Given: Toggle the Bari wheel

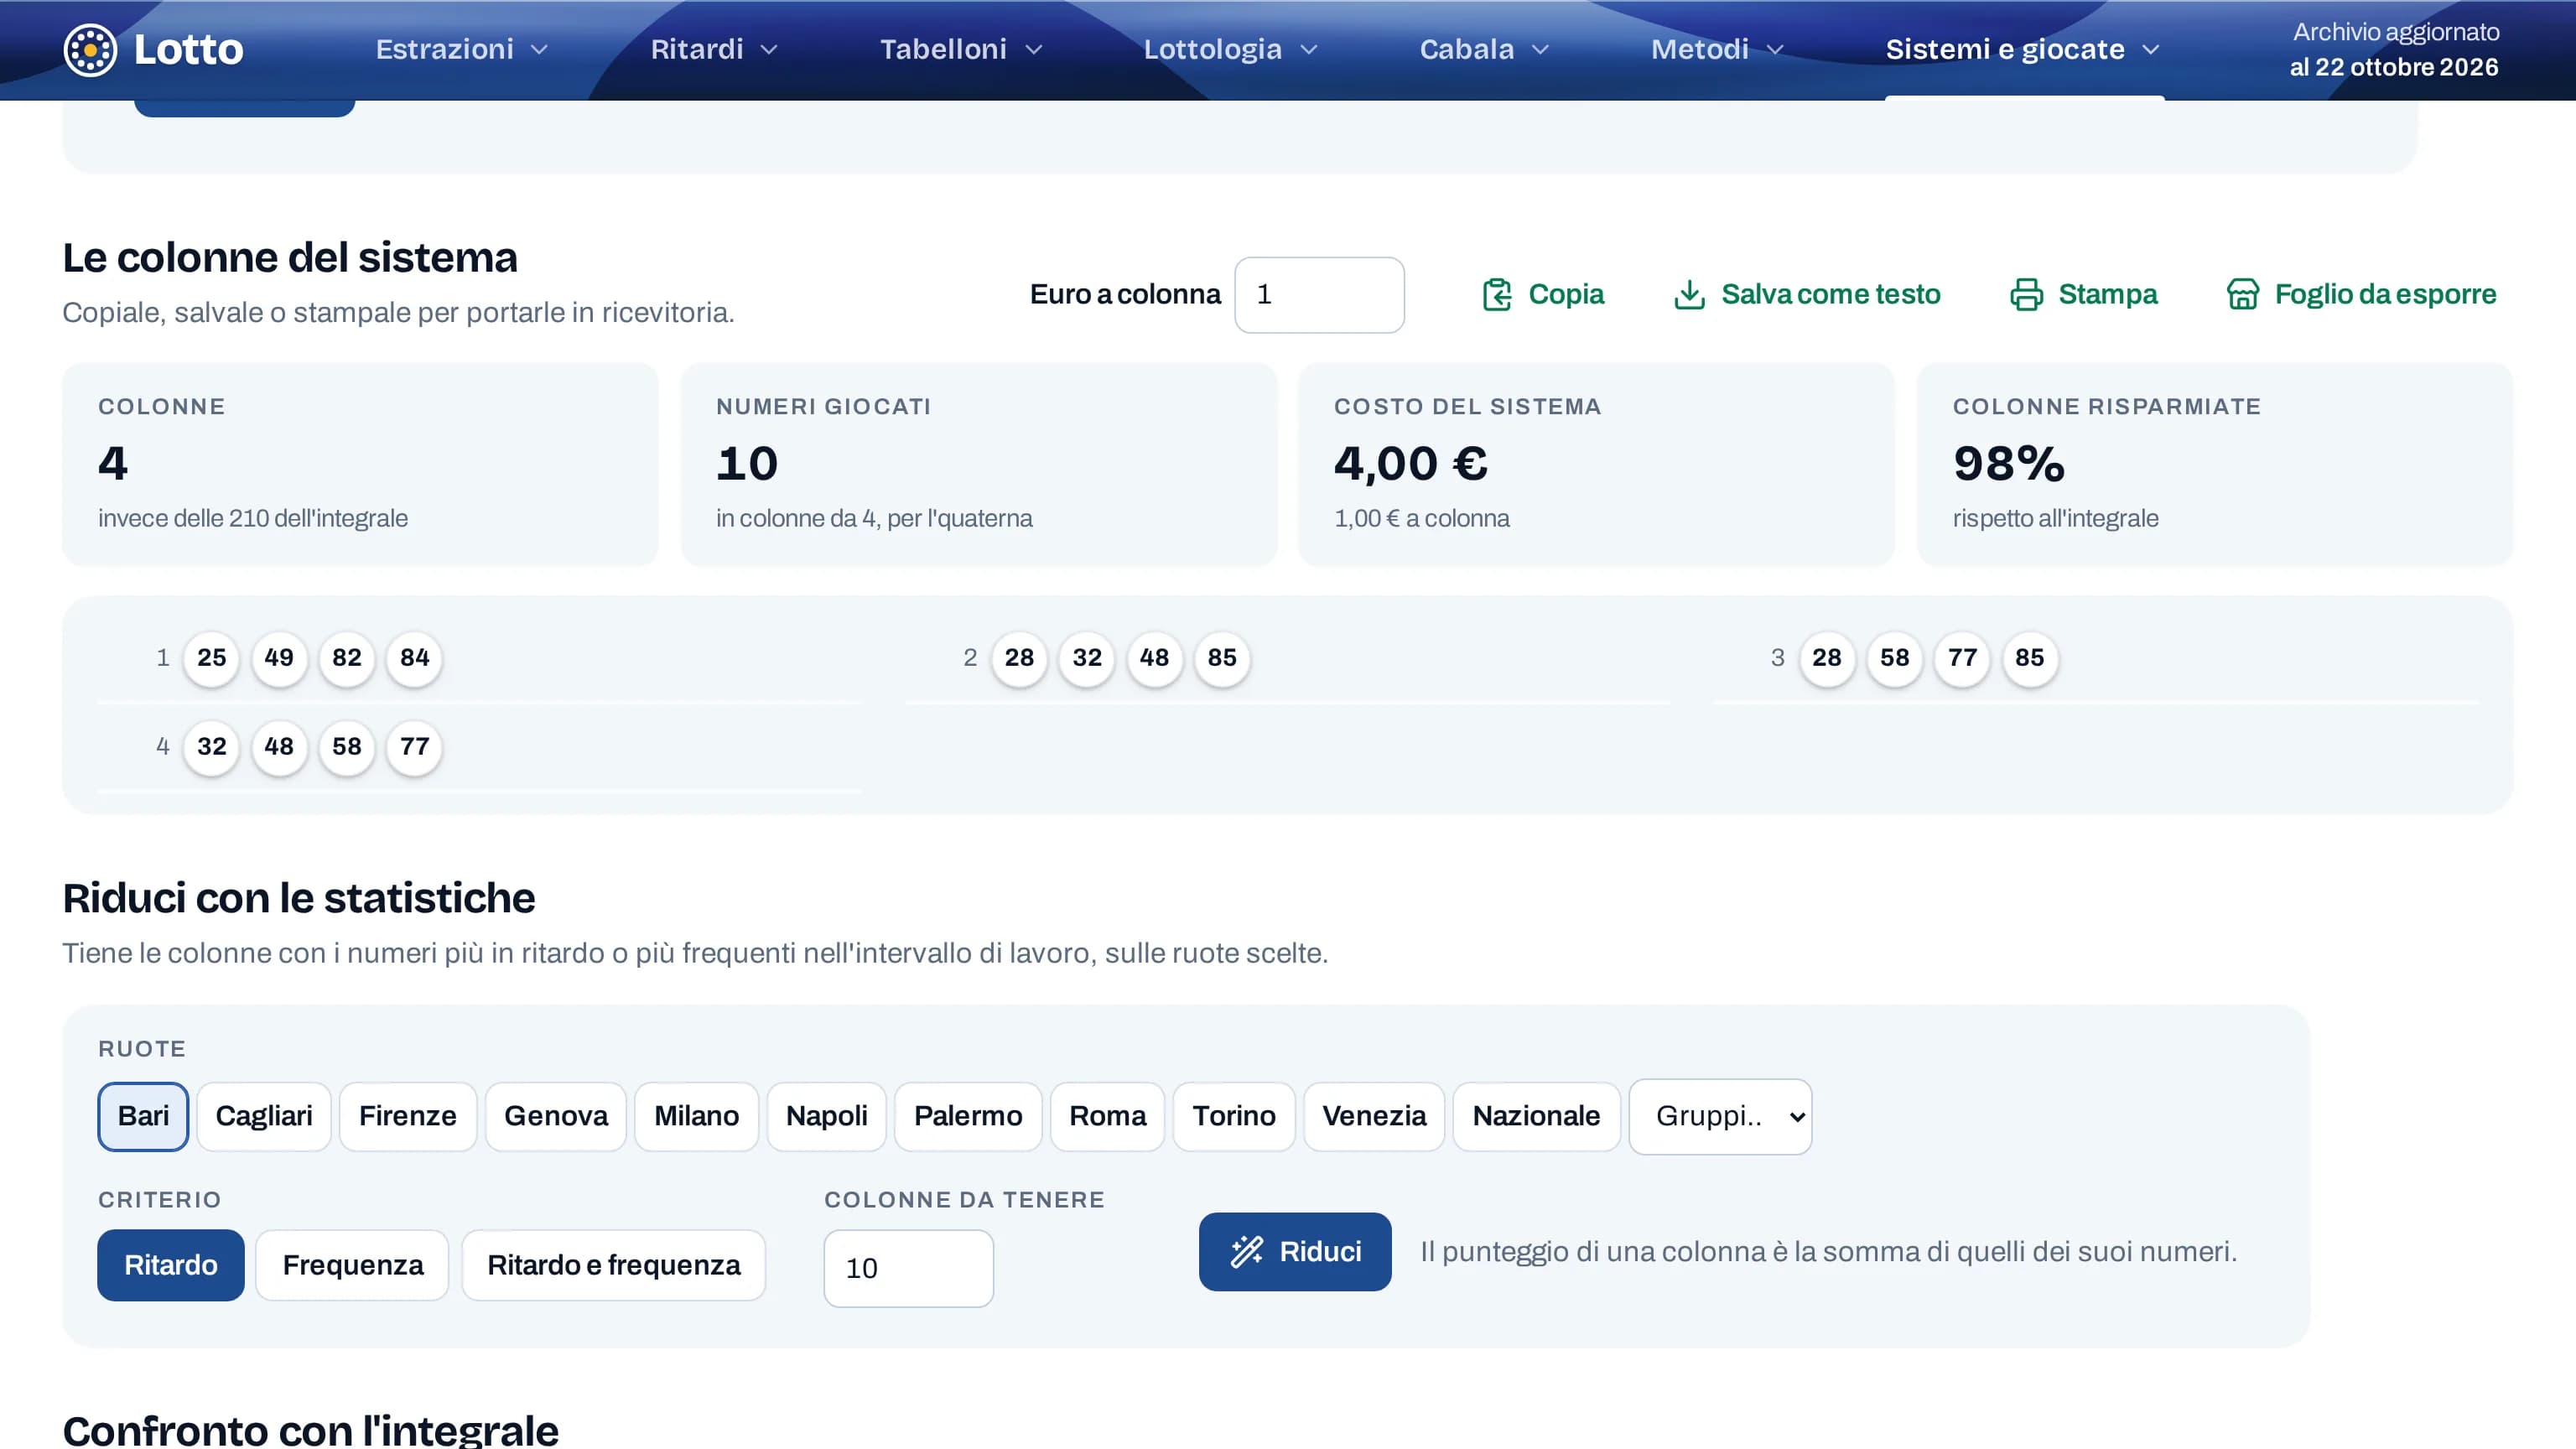Looking at the screenshot, I should [x=143, y=1116].
